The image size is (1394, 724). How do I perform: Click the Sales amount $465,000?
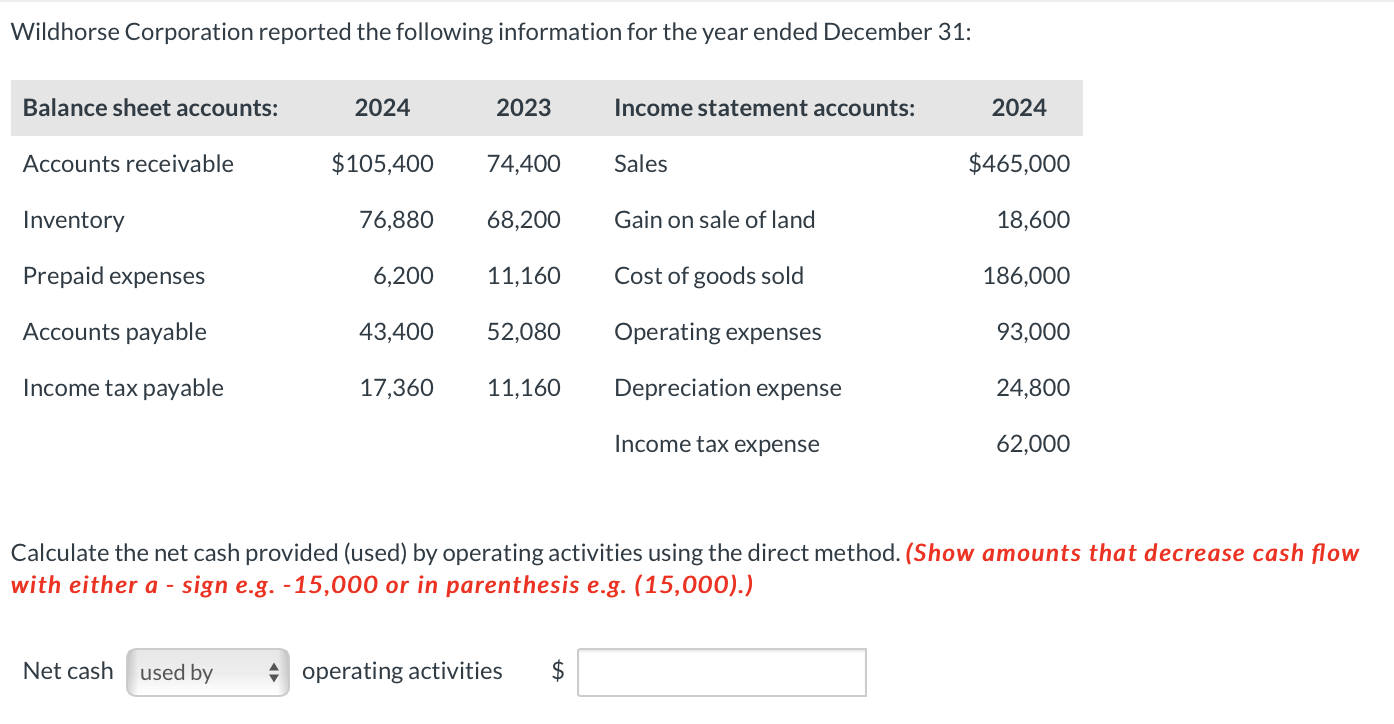(x=1019, y=164)
